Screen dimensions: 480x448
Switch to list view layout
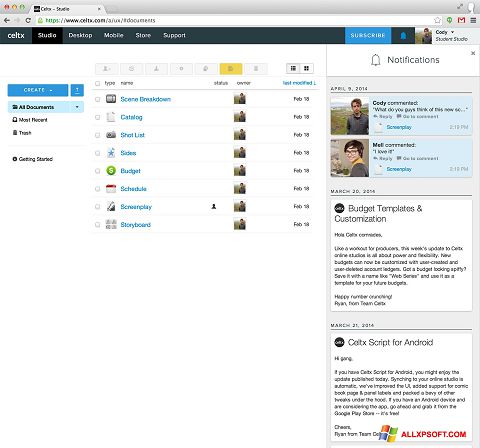(293, 68)
